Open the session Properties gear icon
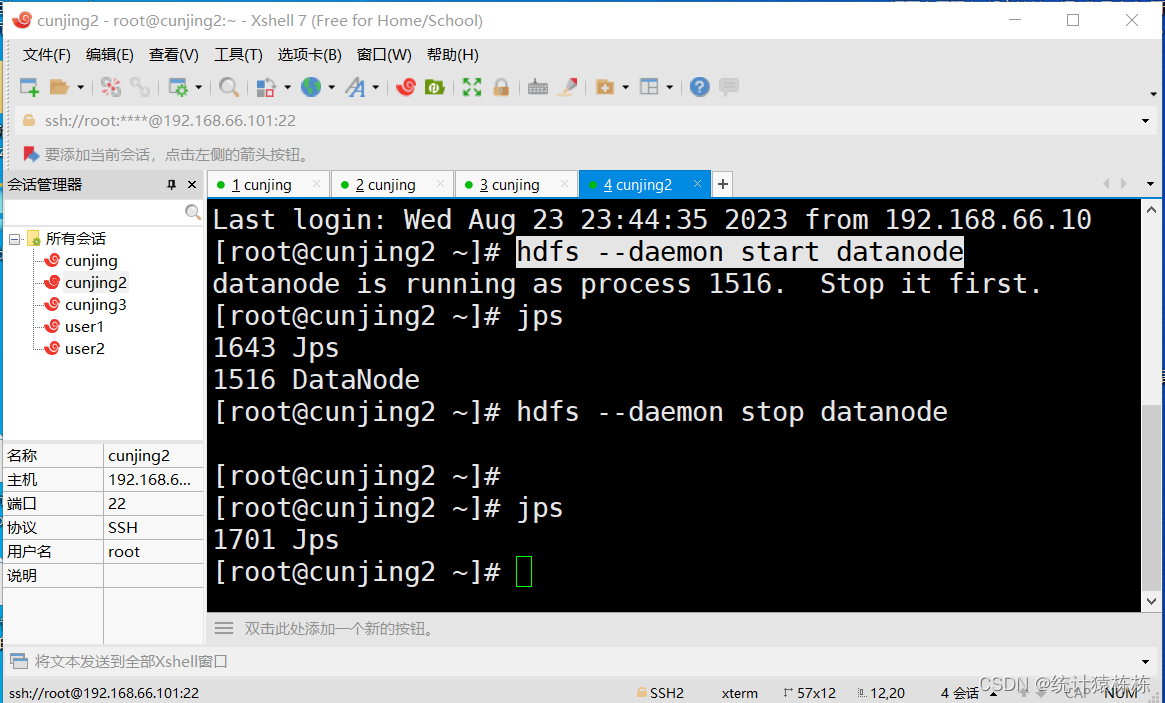 [178, 87]
